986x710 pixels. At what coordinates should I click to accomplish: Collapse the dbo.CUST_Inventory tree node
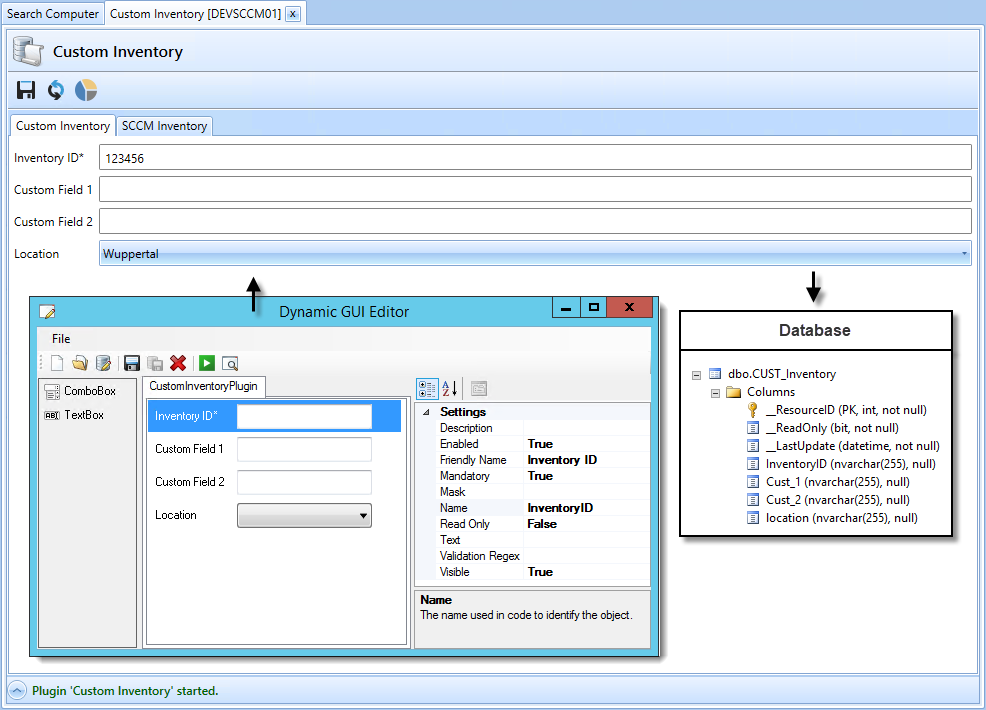pos(696,375)
